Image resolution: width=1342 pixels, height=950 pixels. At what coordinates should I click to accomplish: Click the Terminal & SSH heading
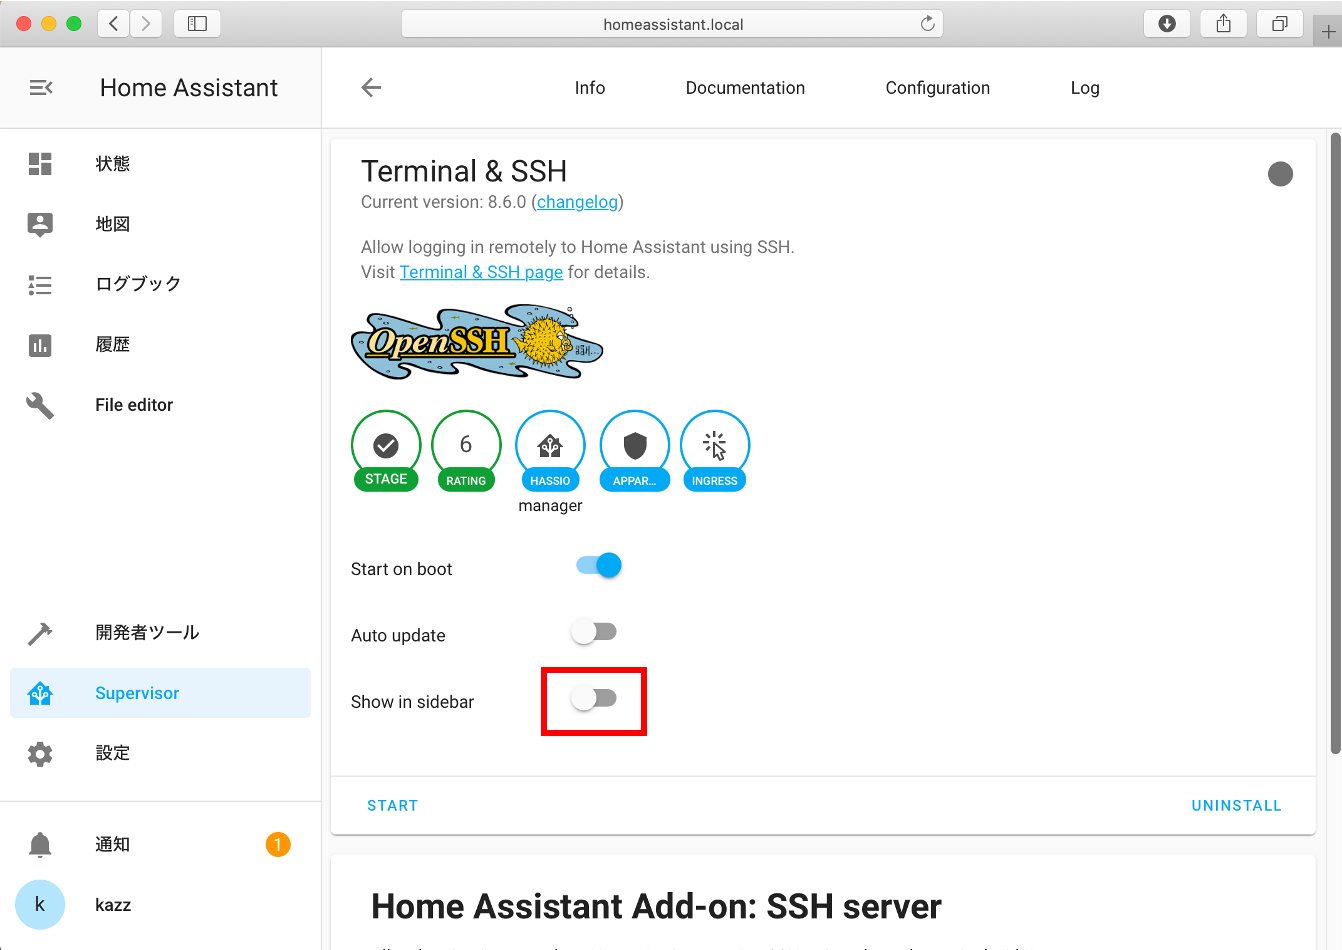[464, 171]
